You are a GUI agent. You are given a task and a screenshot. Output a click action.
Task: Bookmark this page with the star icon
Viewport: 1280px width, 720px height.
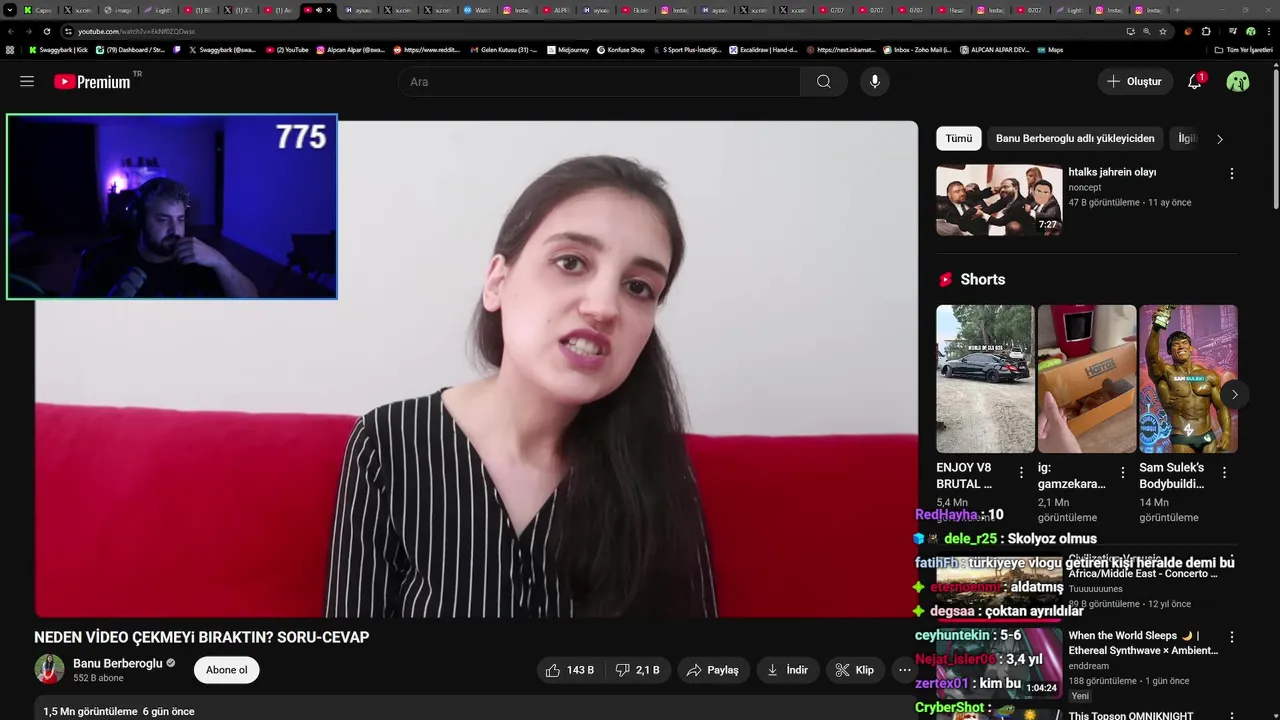coord(1163,31)
